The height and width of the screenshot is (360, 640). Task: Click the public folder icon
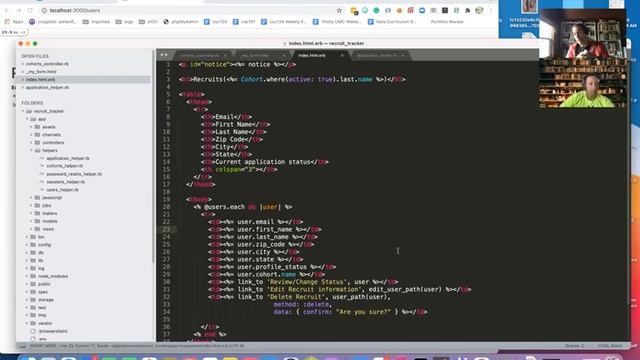pos(33,284)
